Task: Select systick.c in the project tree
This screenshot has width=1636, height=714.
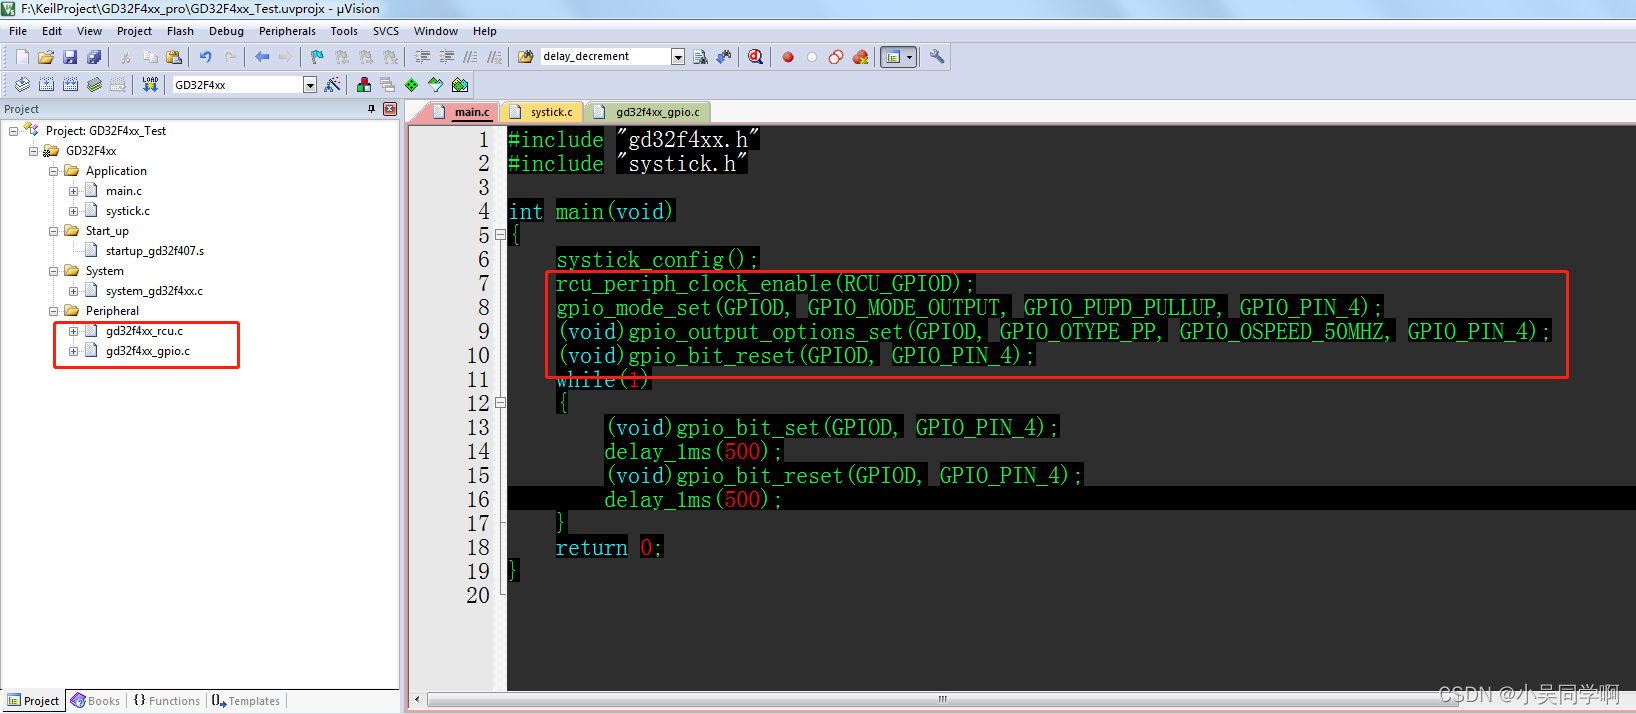Action: [127, 211]
